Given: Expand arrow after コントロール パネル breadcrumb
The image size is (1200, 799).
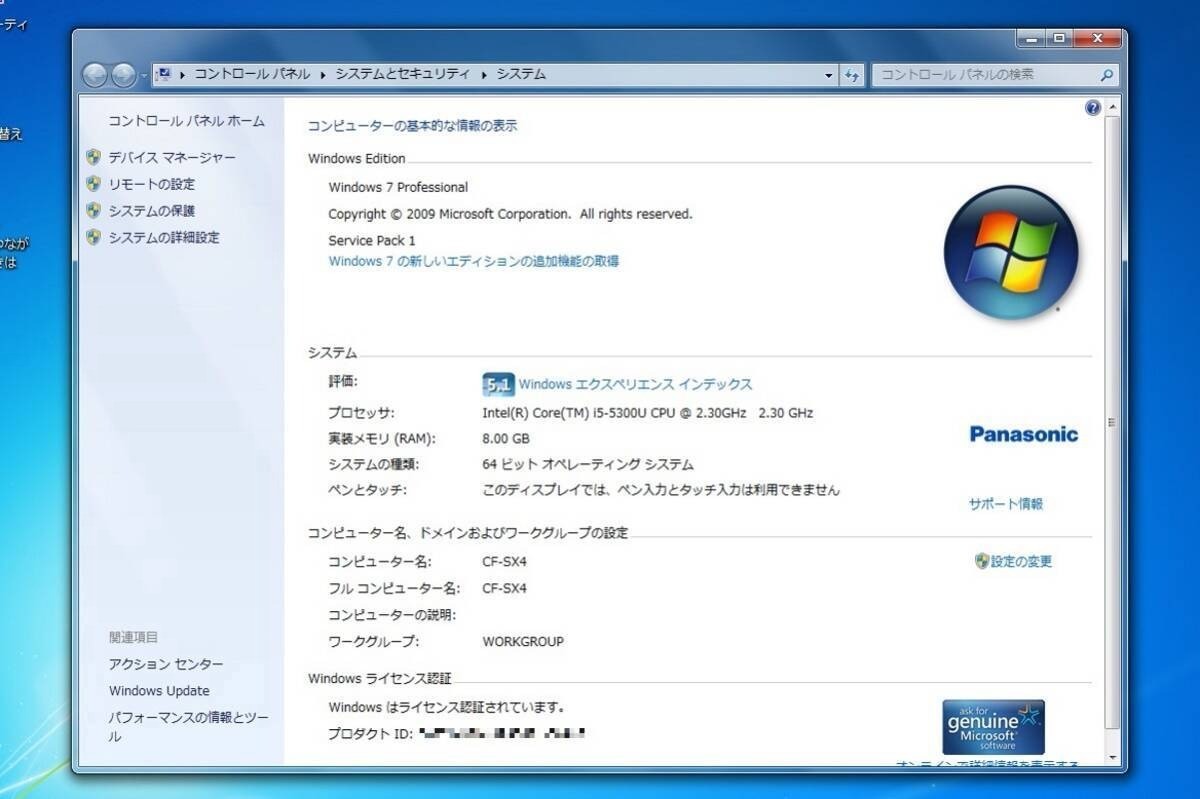Looking at the screenshot, I should click(323, 74).
